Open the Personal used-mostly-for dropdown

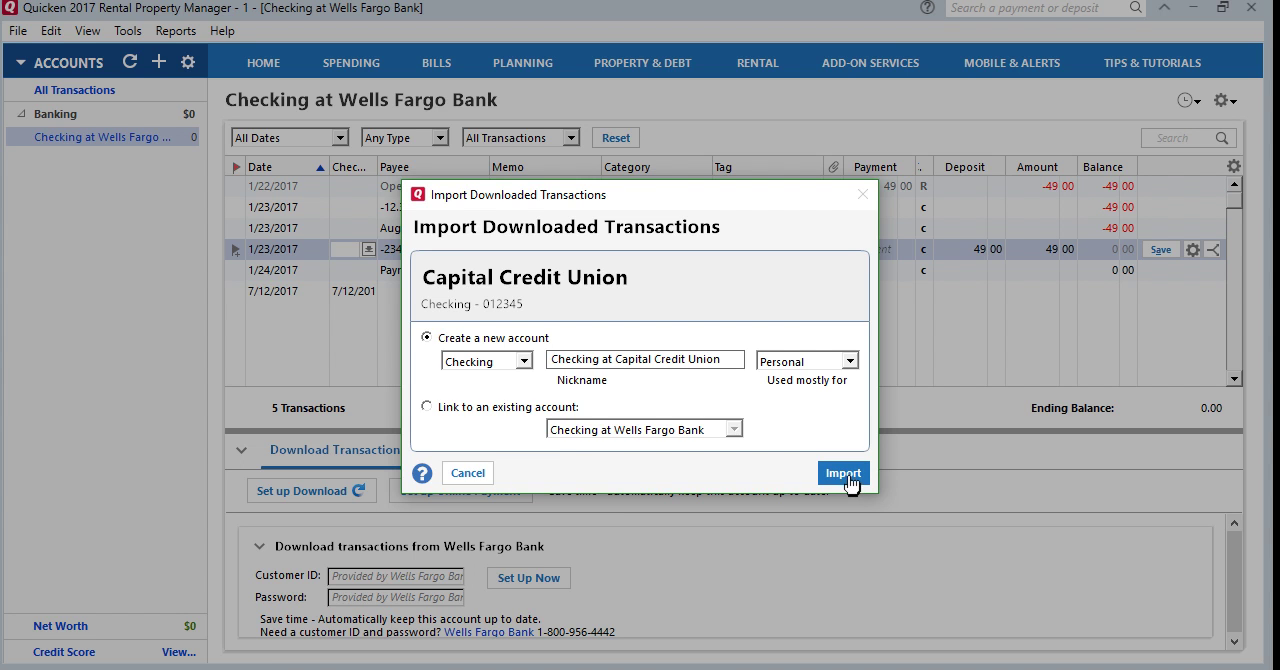click(850, 361)
